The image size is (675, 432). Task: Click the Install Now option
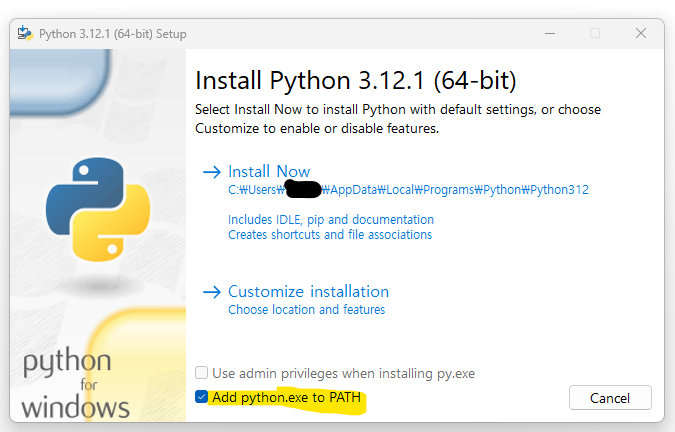click(269, 172)
